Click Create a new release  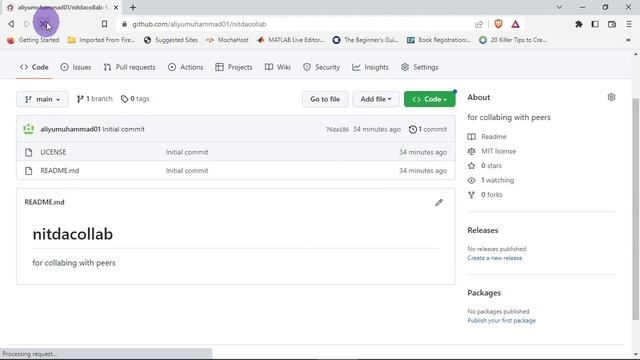(x=494, y=258)
